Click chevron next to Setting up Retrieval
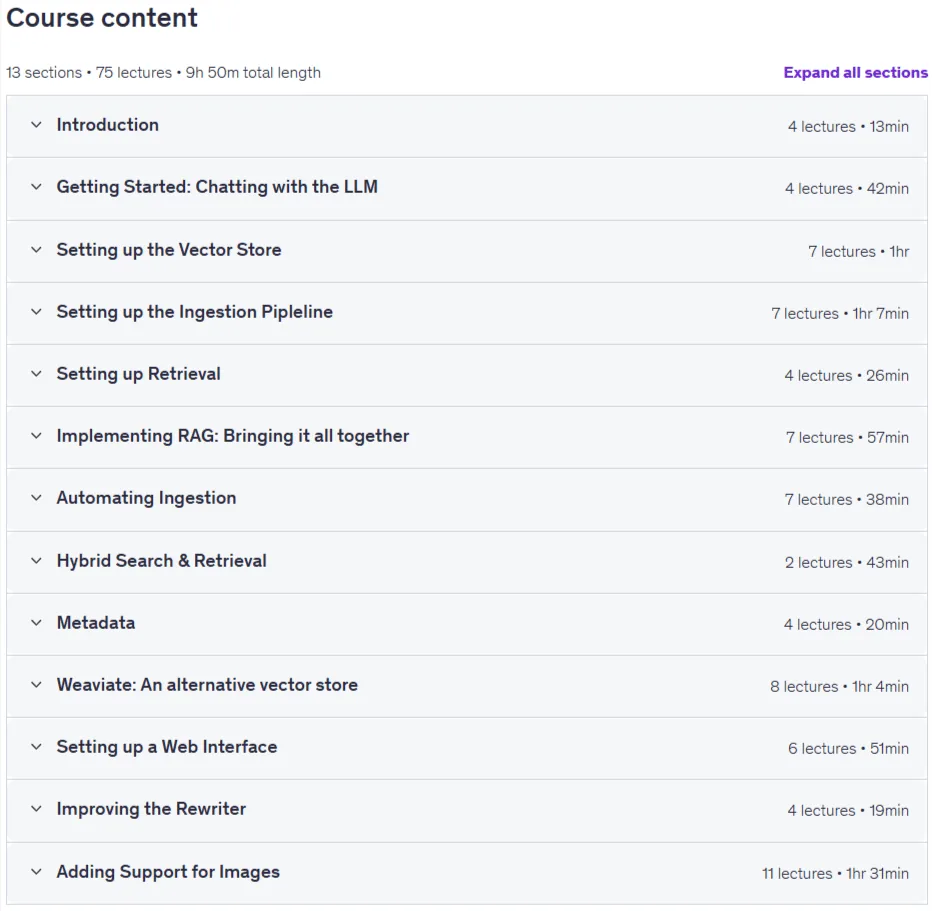The height and width of the screenshot is (911, 937). [x=36, y=374]
